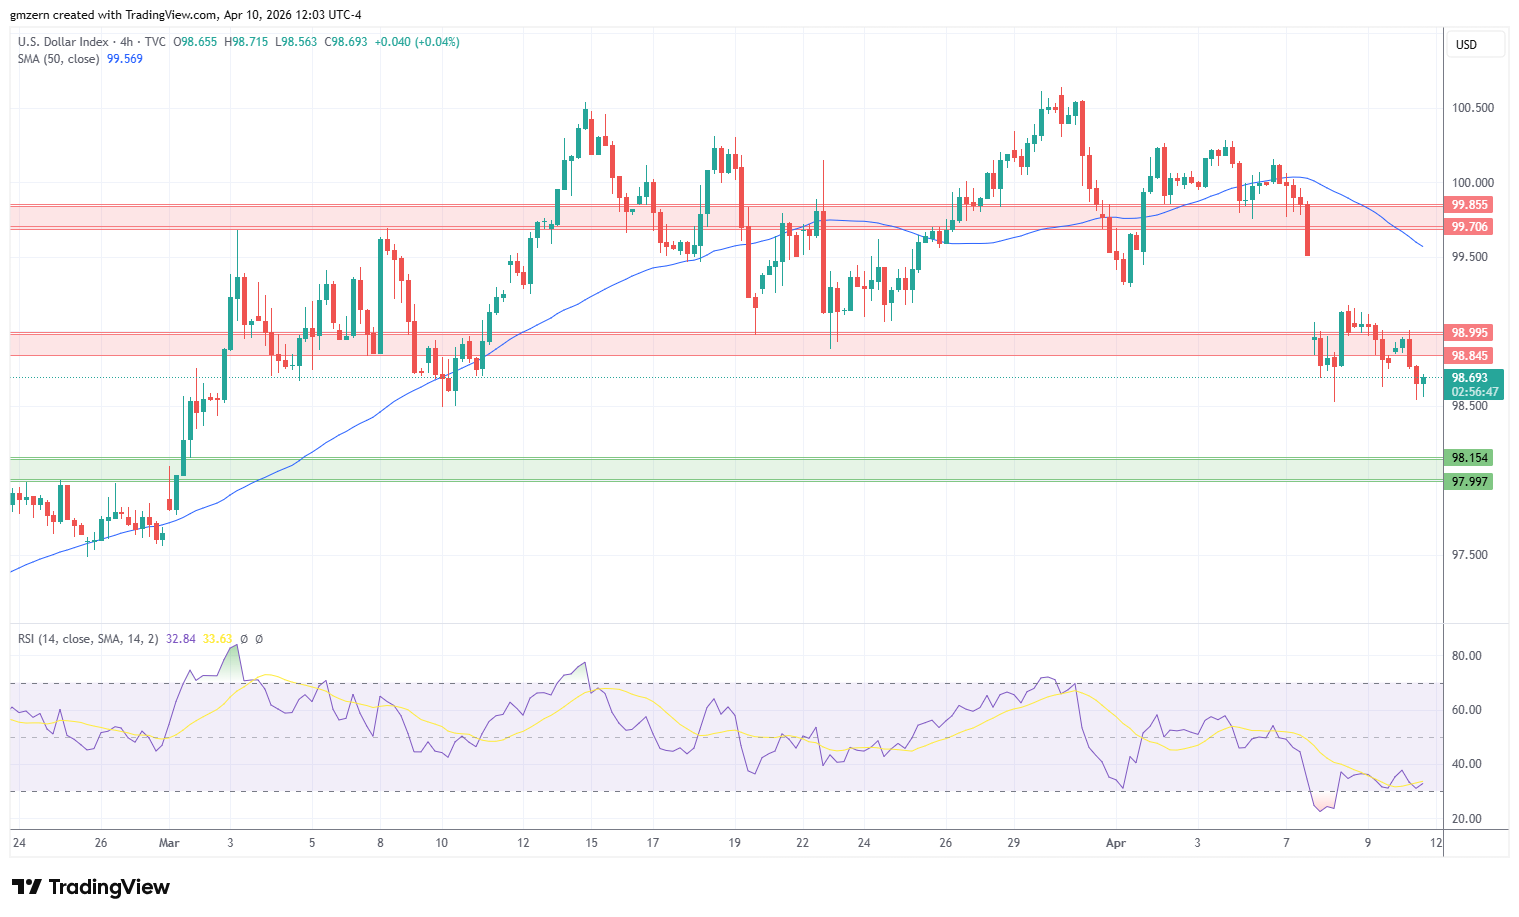Click the 98.995 zone price label
Screen dimensions: 1519x917
[x=1470, y=333]
